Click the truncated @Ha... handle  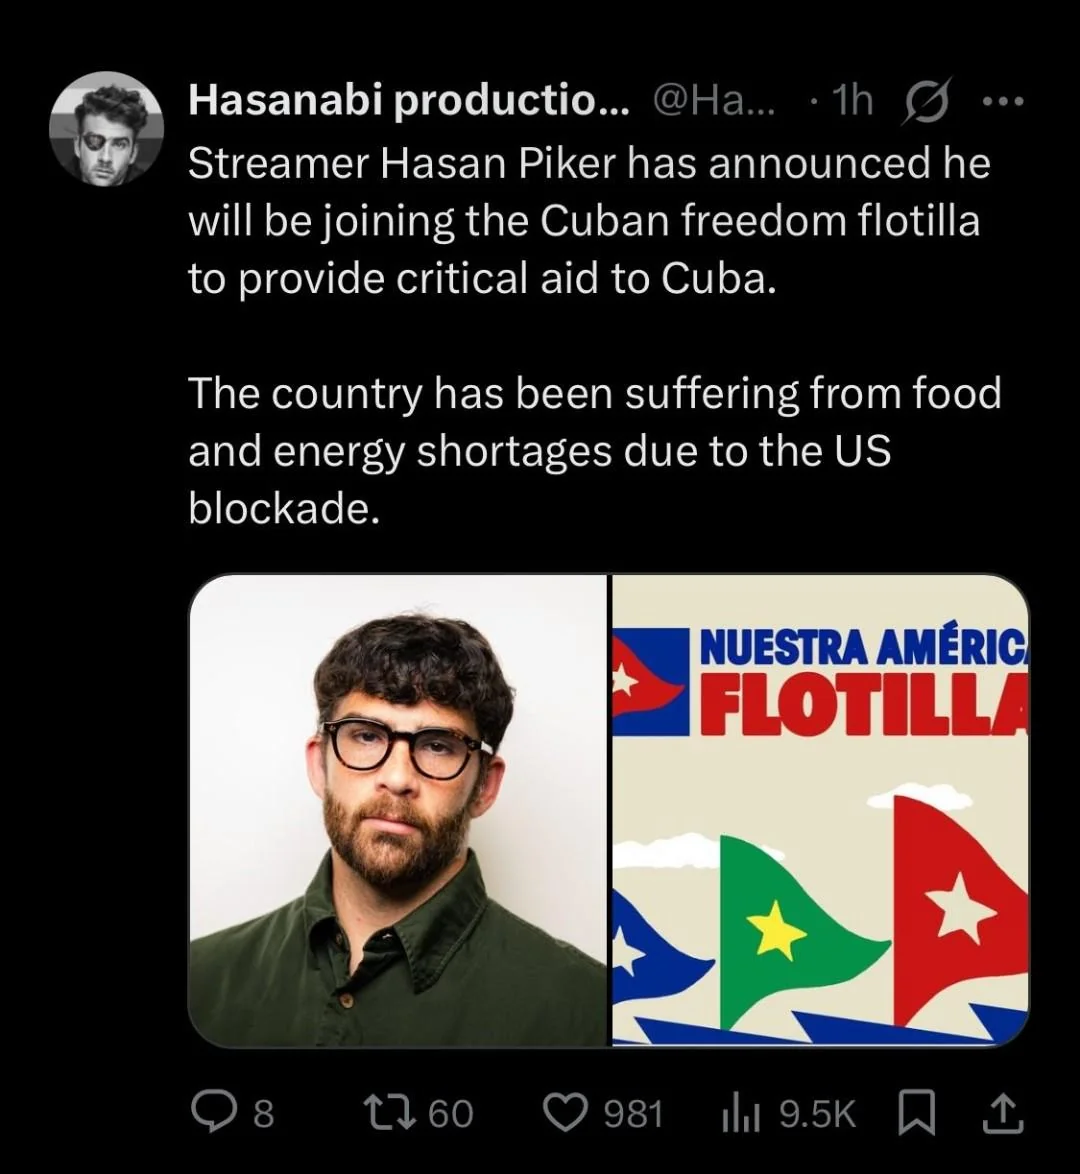click(x=713, y=101)
